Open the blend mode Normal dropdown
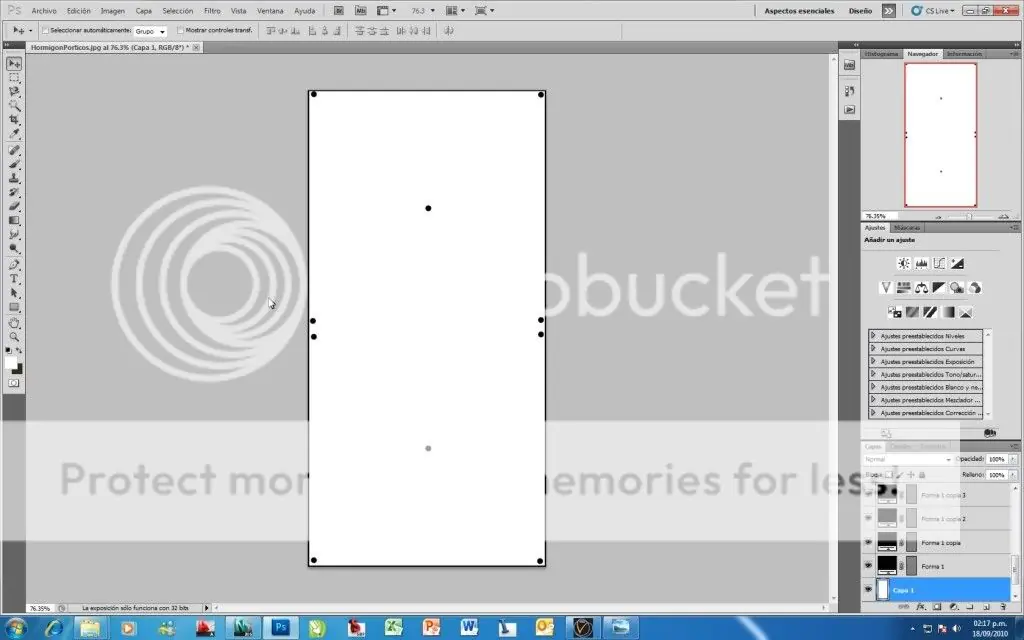This screenshot has width=1024, height=640. pos(907,460)
